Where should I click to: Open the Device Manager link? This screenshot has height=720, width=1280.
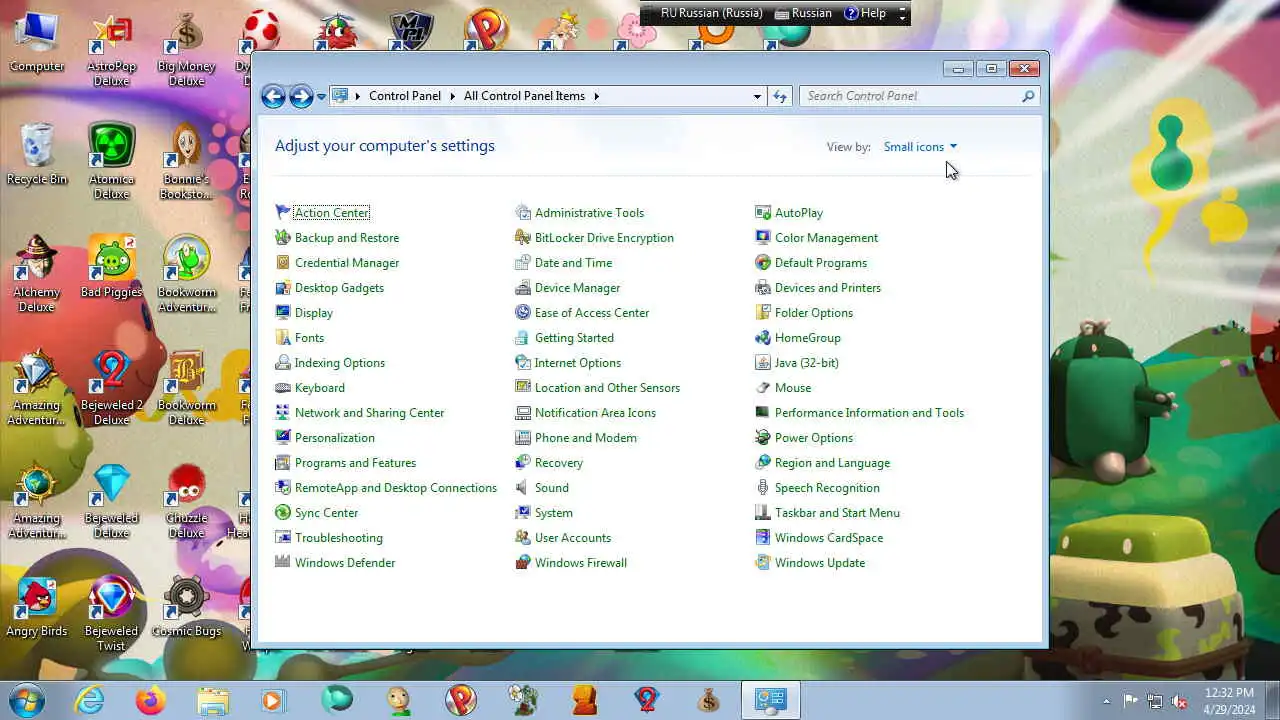(577, 287)
